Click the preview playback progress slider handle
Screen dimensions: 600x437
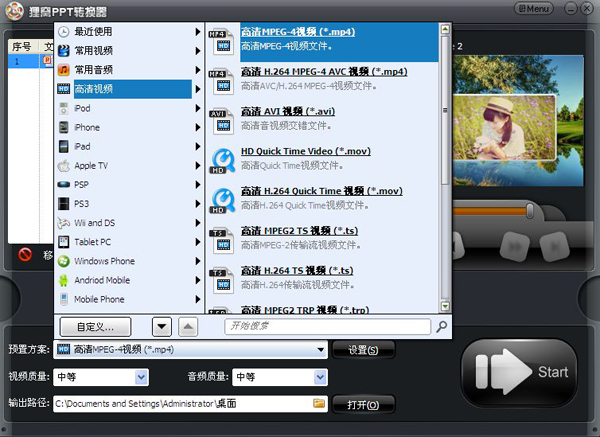tap(530, 210)
